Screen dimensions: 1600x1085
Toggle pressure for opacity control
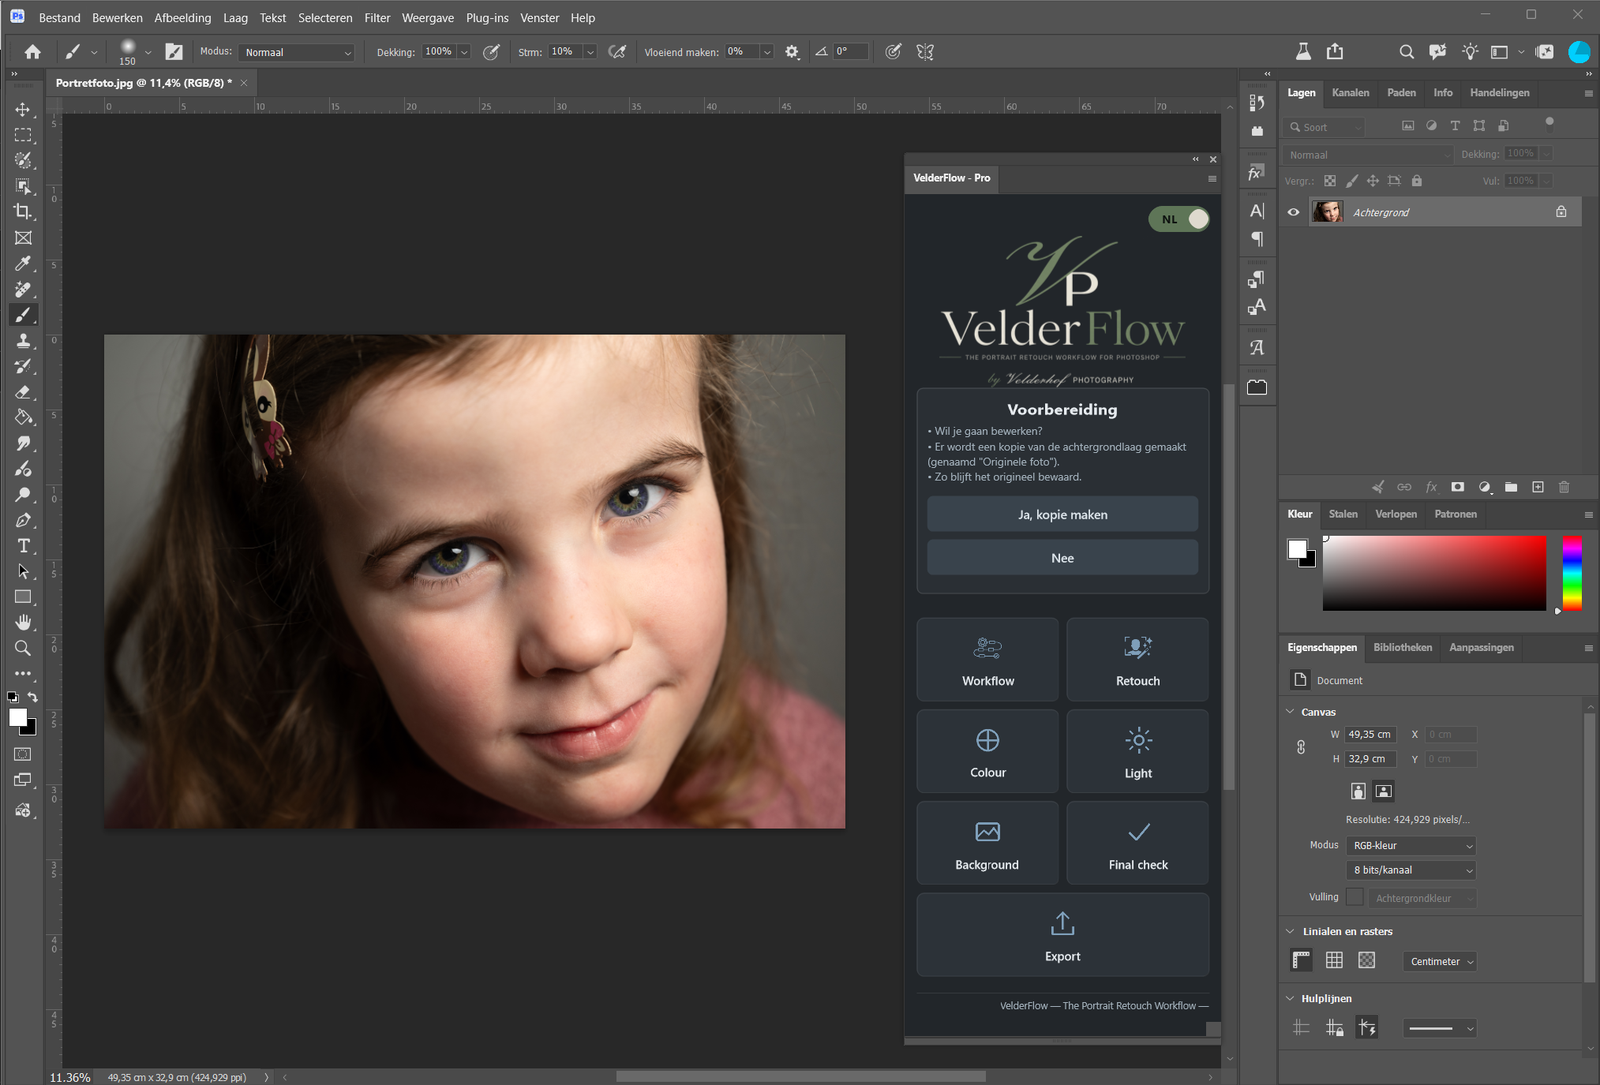coord(491,52)
